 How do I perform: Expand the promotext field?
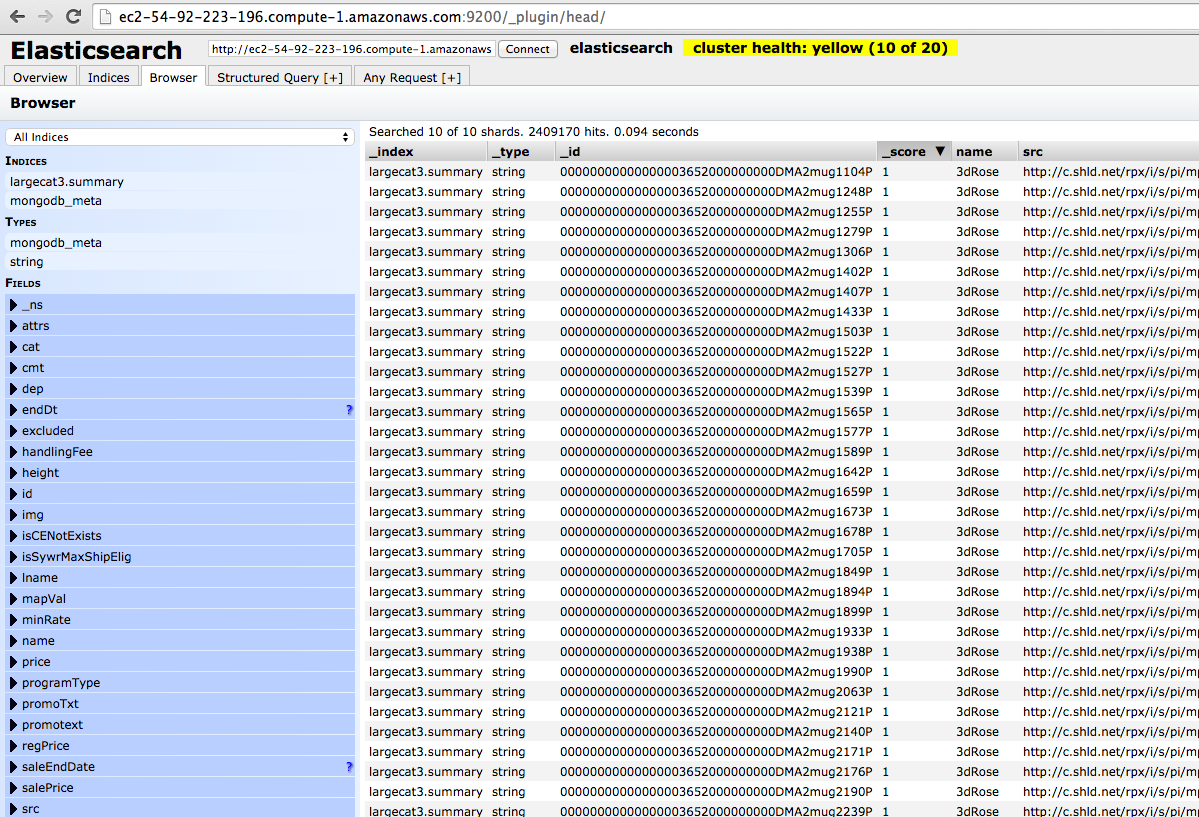(x=13, y=725)
